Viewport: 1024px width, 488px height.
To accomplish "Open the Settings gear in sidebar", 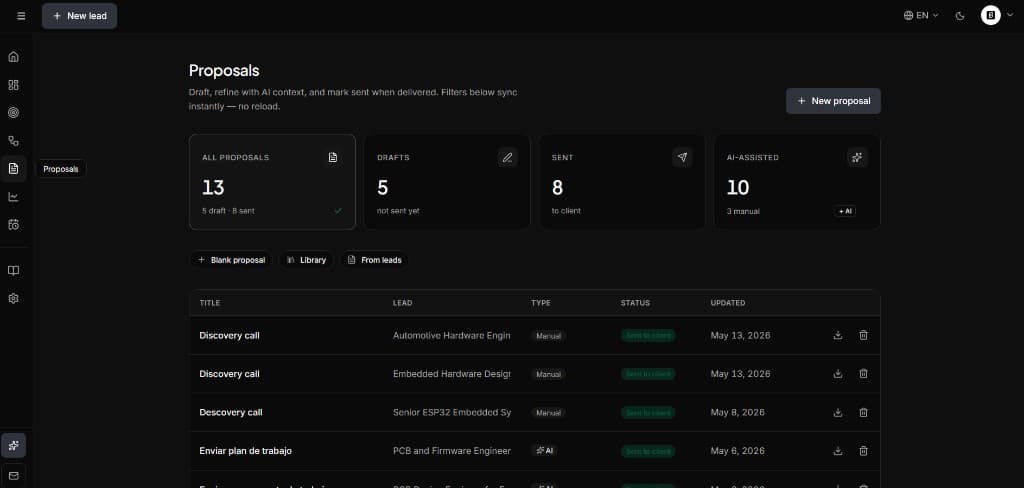I will 13,299.
